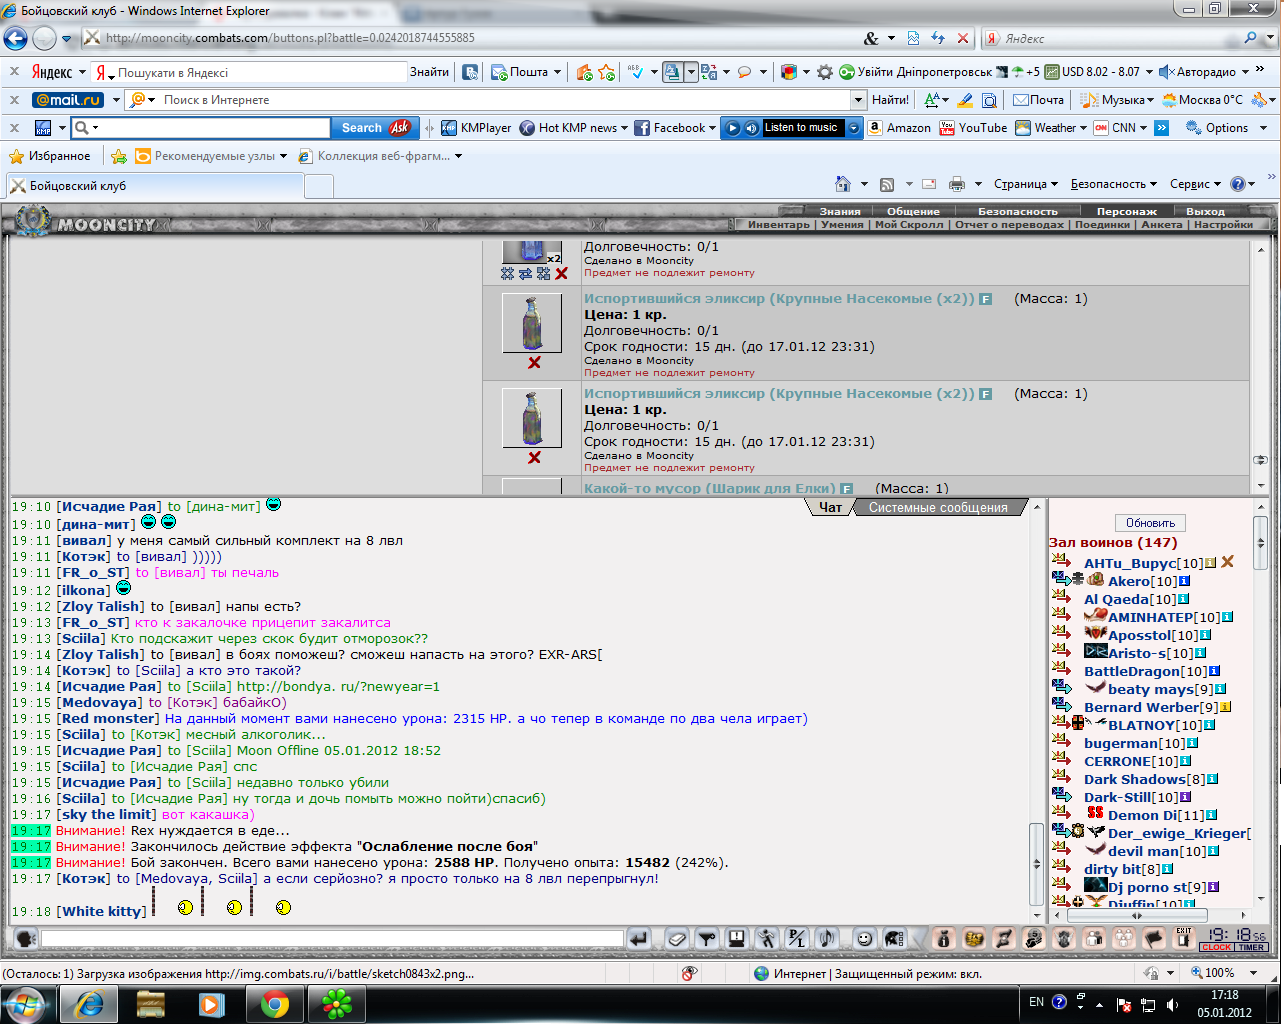
Task: Click the info icon next to Al Qaeda[10]
Action: point(1185,599)
